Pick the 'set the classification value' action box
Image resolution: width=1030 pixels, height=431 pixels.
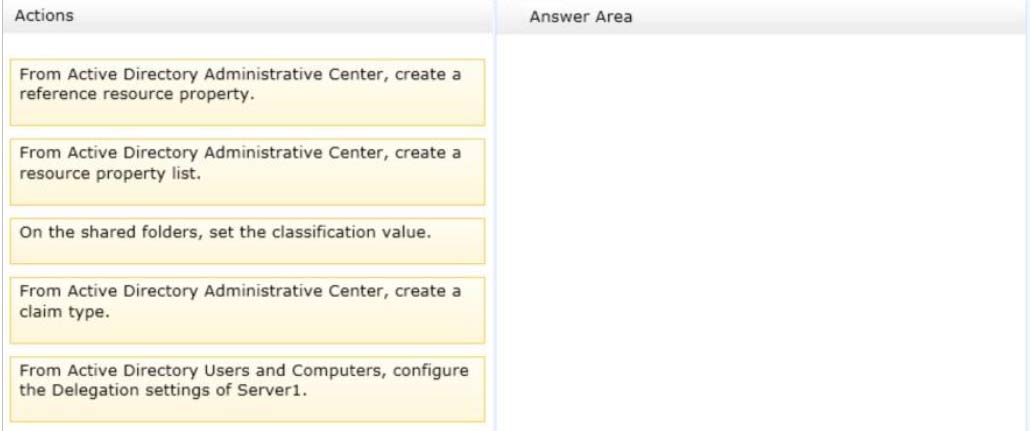coord(247,241)
